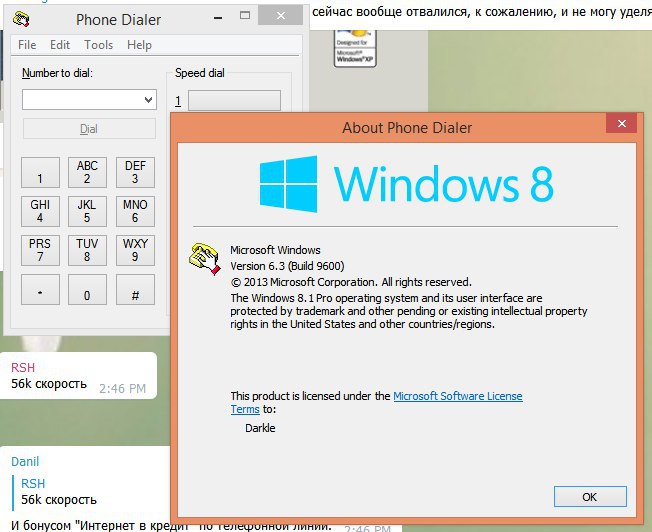Click the Terms link text
Image resolution: width=652 pixels, height=532 pixels.
(245, 409)
